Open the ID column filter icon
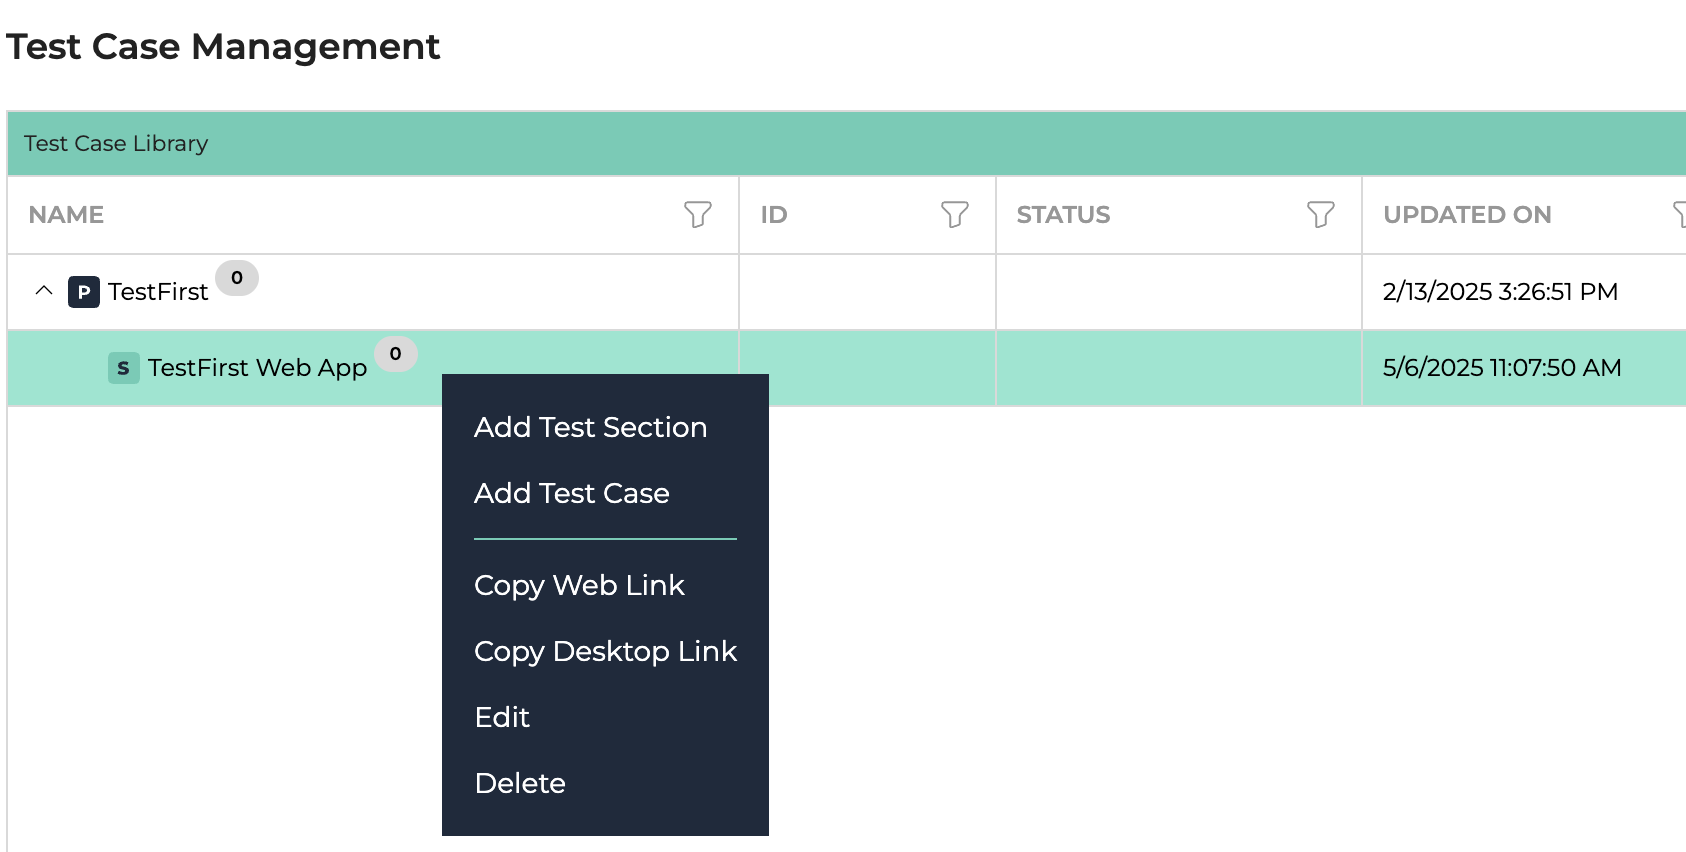This screenshot has width=1686, height=852. [954, 214]
